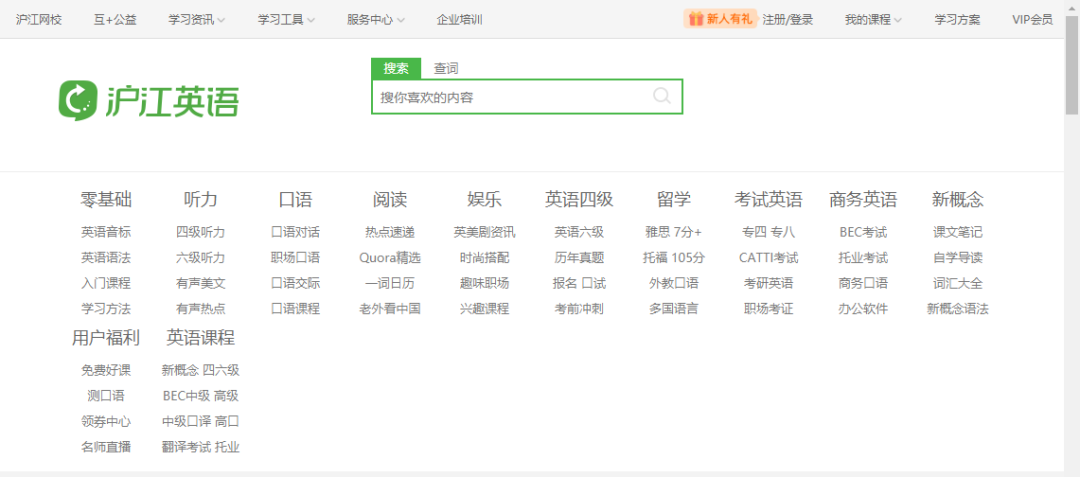The height and width of the screenshot is (477, 1080).
Task: Click the Quora精选 link
Action: 390,257
